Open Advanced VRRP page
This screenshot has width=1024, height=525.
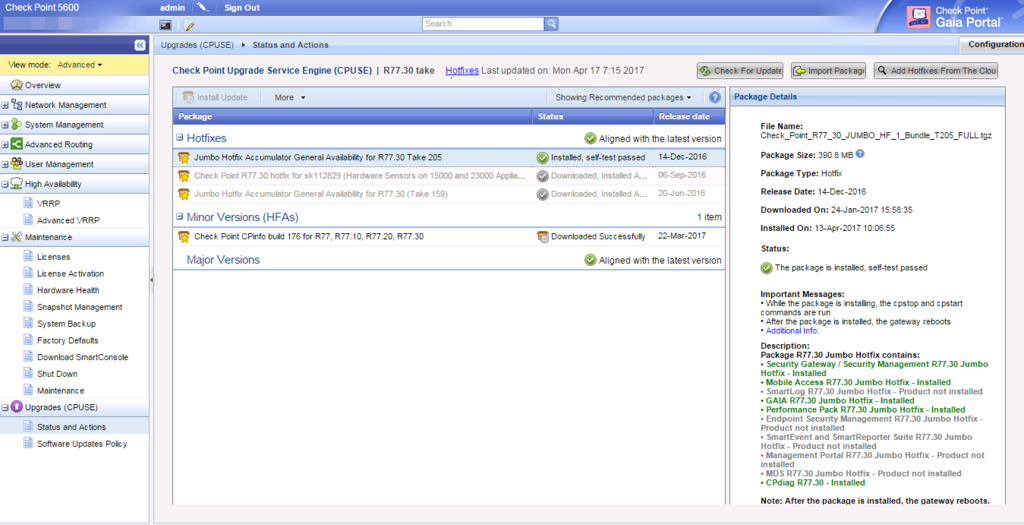pos(69,221)
